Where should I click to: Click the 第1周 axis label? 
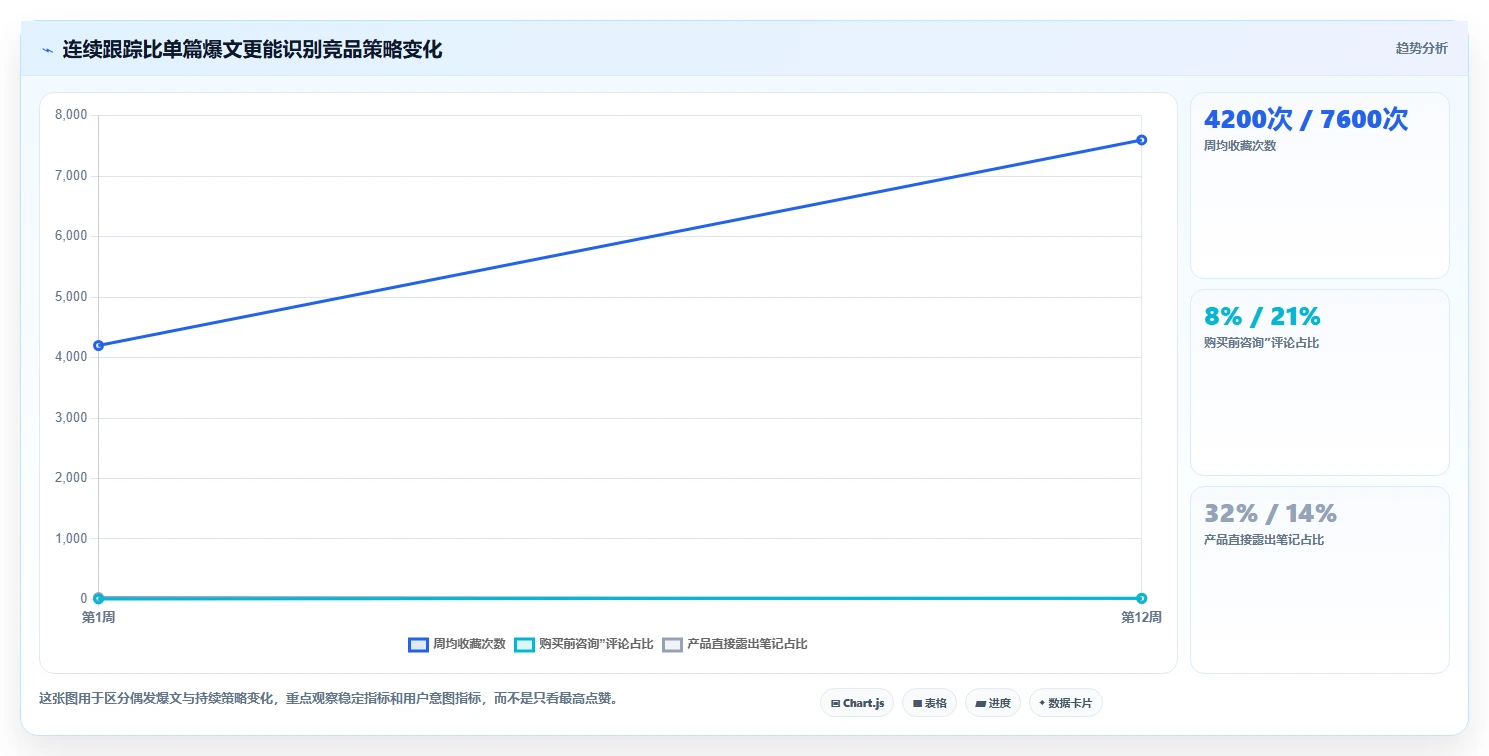[x=98, y=618]
